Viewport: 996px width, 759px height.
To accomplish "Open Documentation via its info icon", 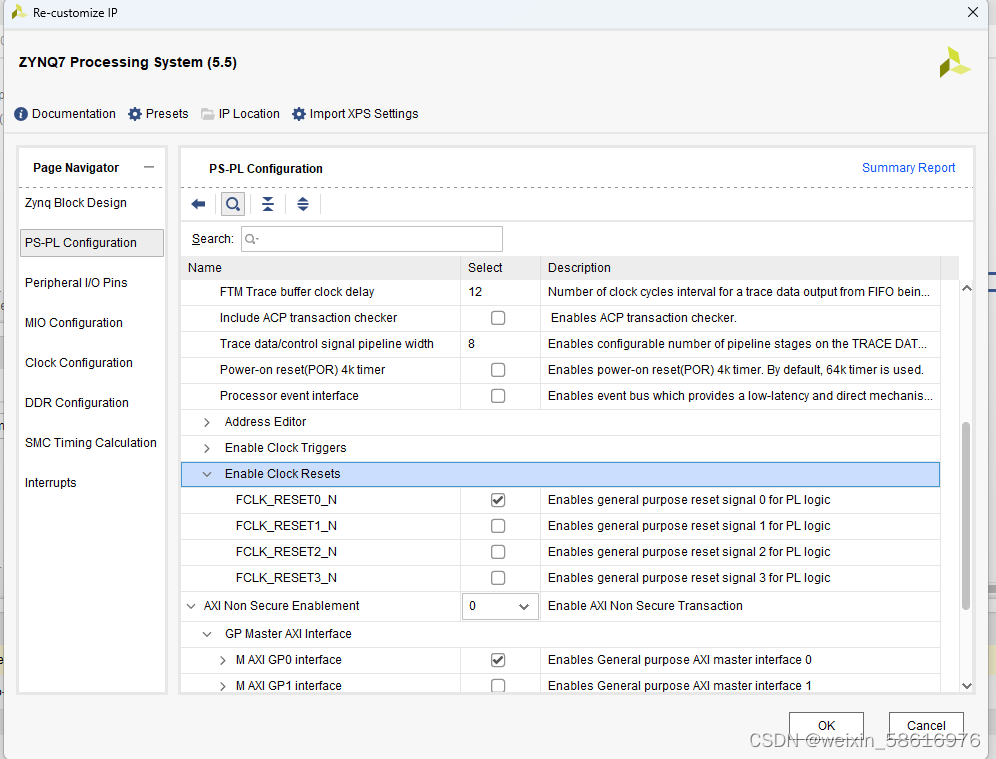I will pos(21,114).
